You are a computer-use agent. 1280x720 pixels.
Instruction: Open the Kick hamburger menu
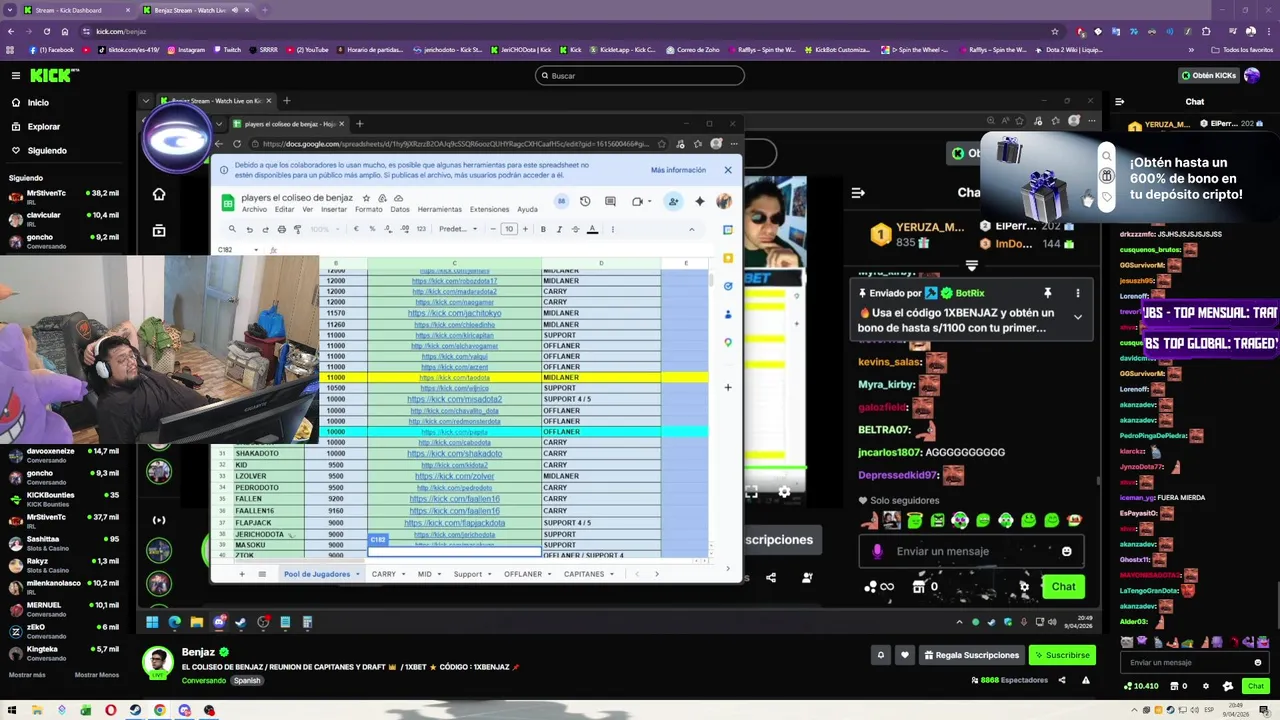pyautogui.click(x=15, y=75)
